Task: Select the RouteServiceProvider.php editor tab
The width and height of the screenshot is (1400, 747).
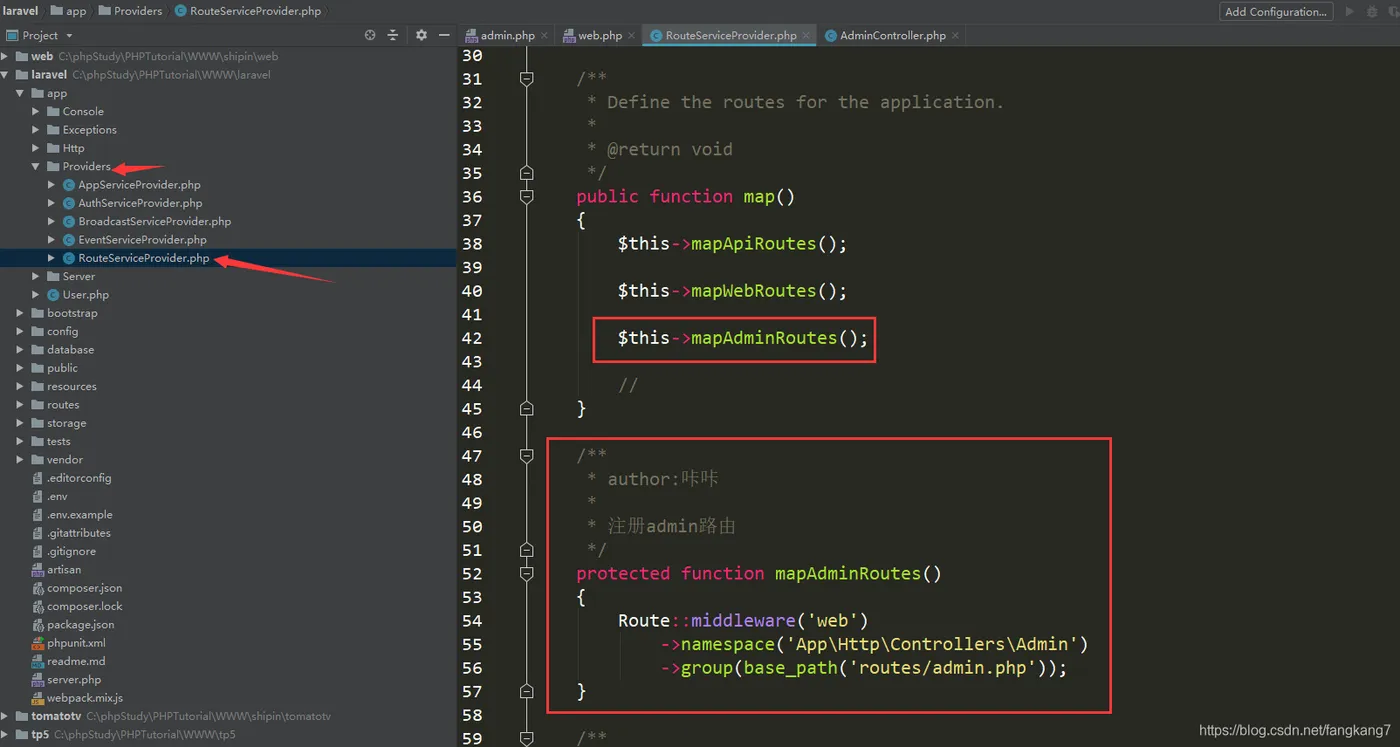Action: [731, 35]
